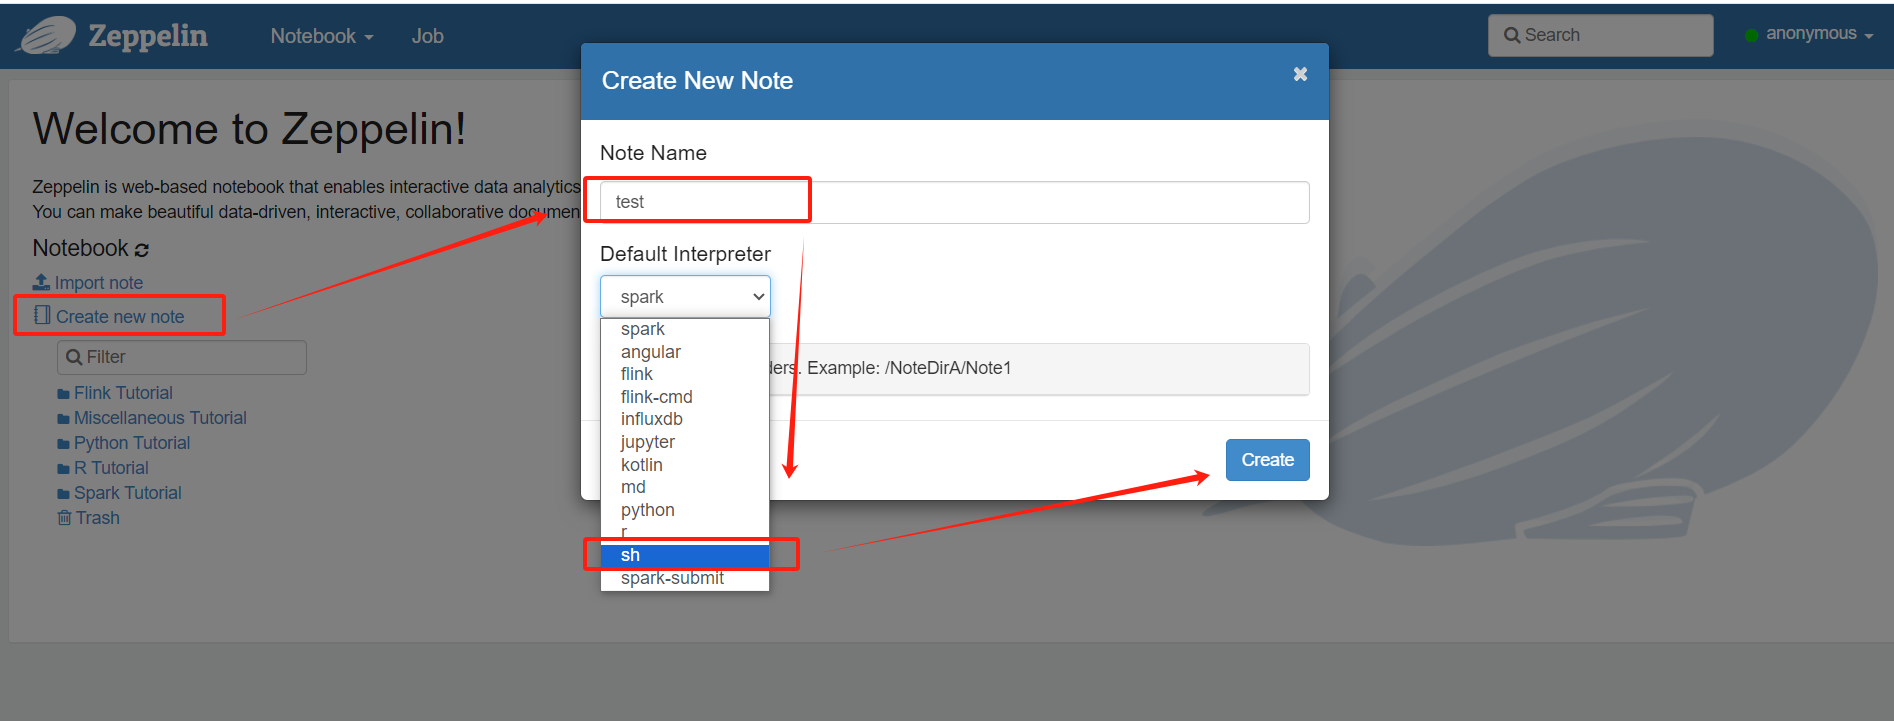1894x721 pixels.
Task: Click the Create new note page icon
Action: click(x=42, y=315)
